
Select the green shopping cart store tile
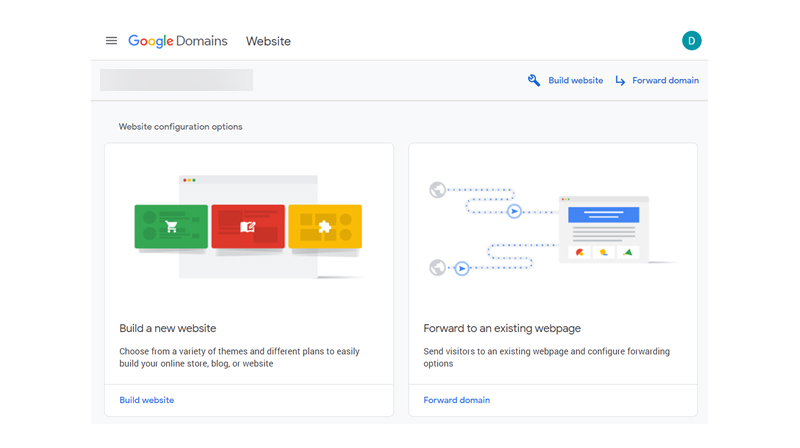171,227
